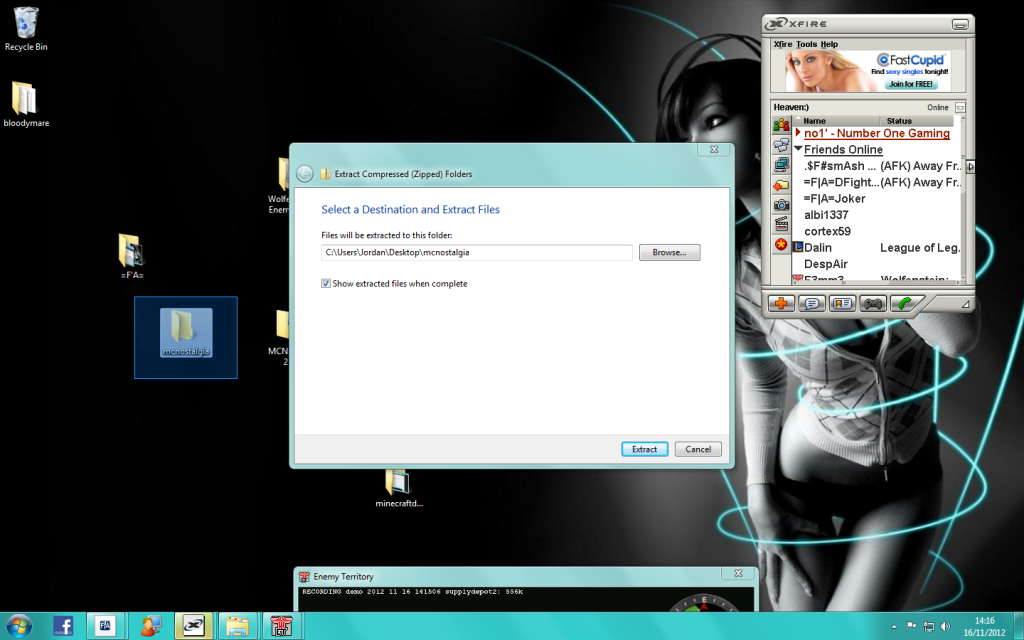Click the Cancel button in extract dialog
The height and width of the screenshot is (640, 1024).
[698, 449]
